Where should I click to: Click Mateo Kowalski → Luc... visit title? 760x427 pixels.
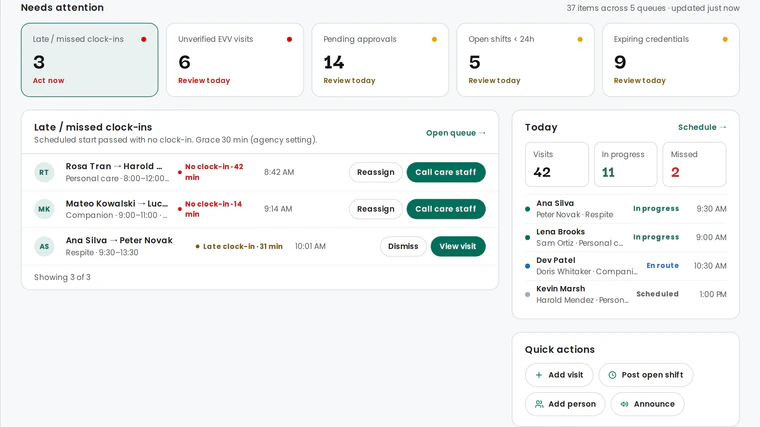117,204
